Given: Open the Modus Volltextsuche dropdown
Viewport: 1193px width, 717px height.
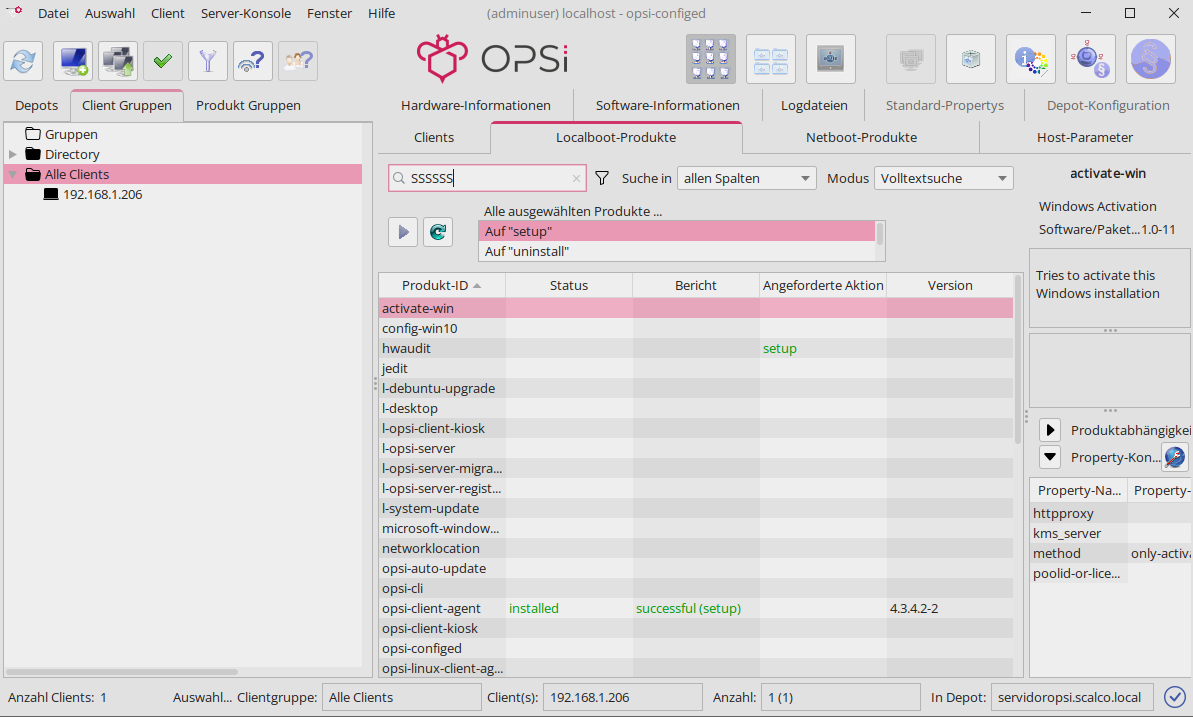Looking at the screenshot, I should pos(943,178).
